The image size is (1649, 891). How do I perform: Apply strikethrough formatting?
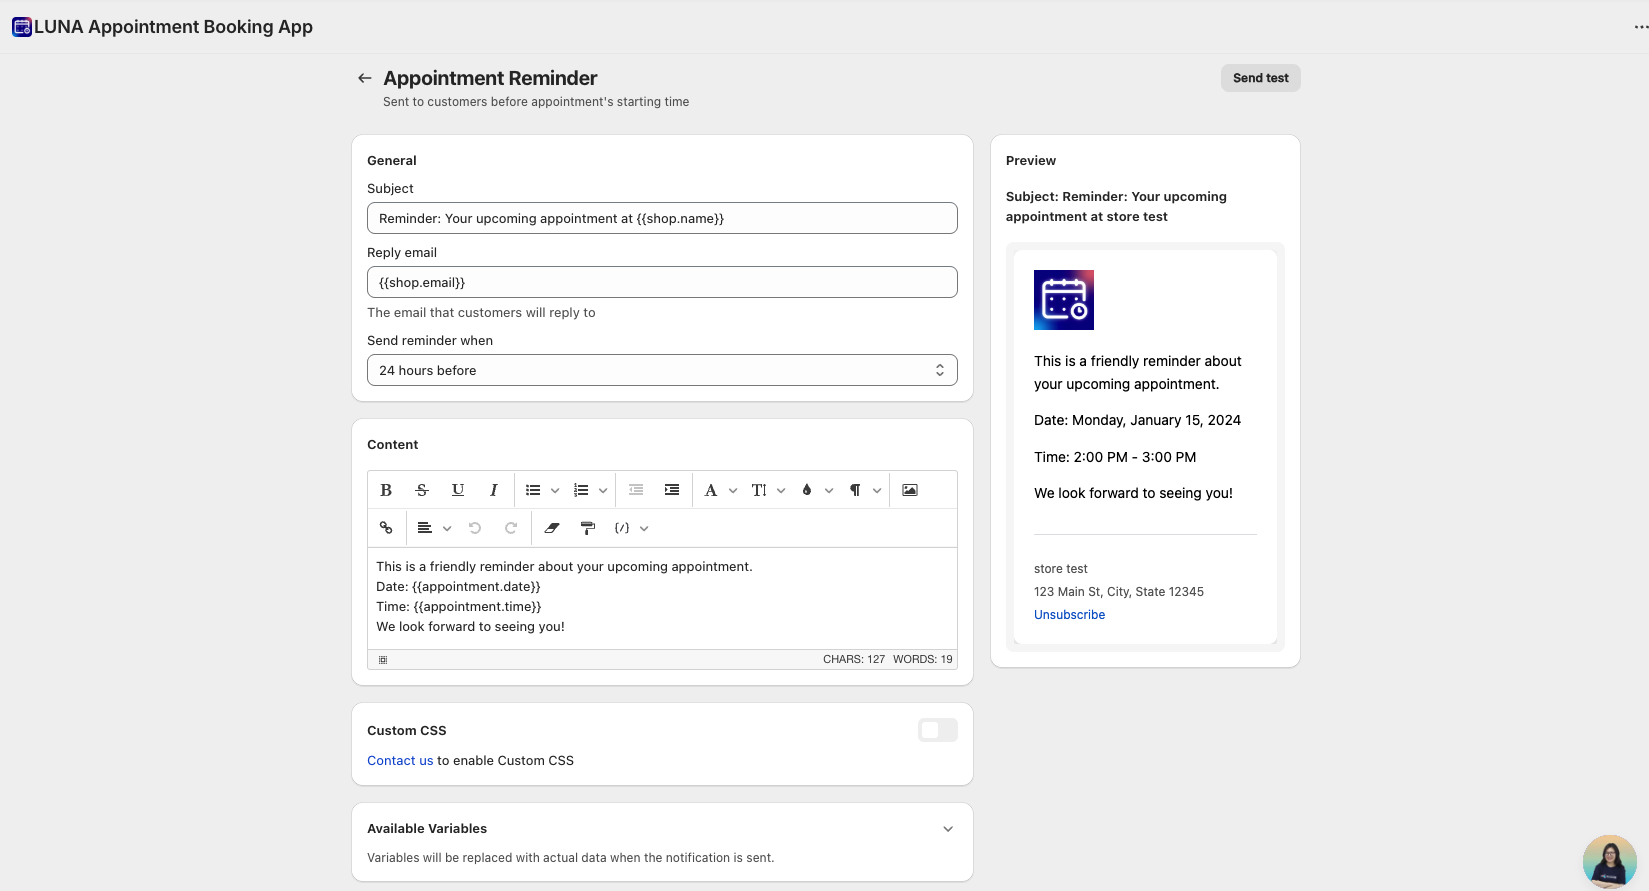(422, 490)
